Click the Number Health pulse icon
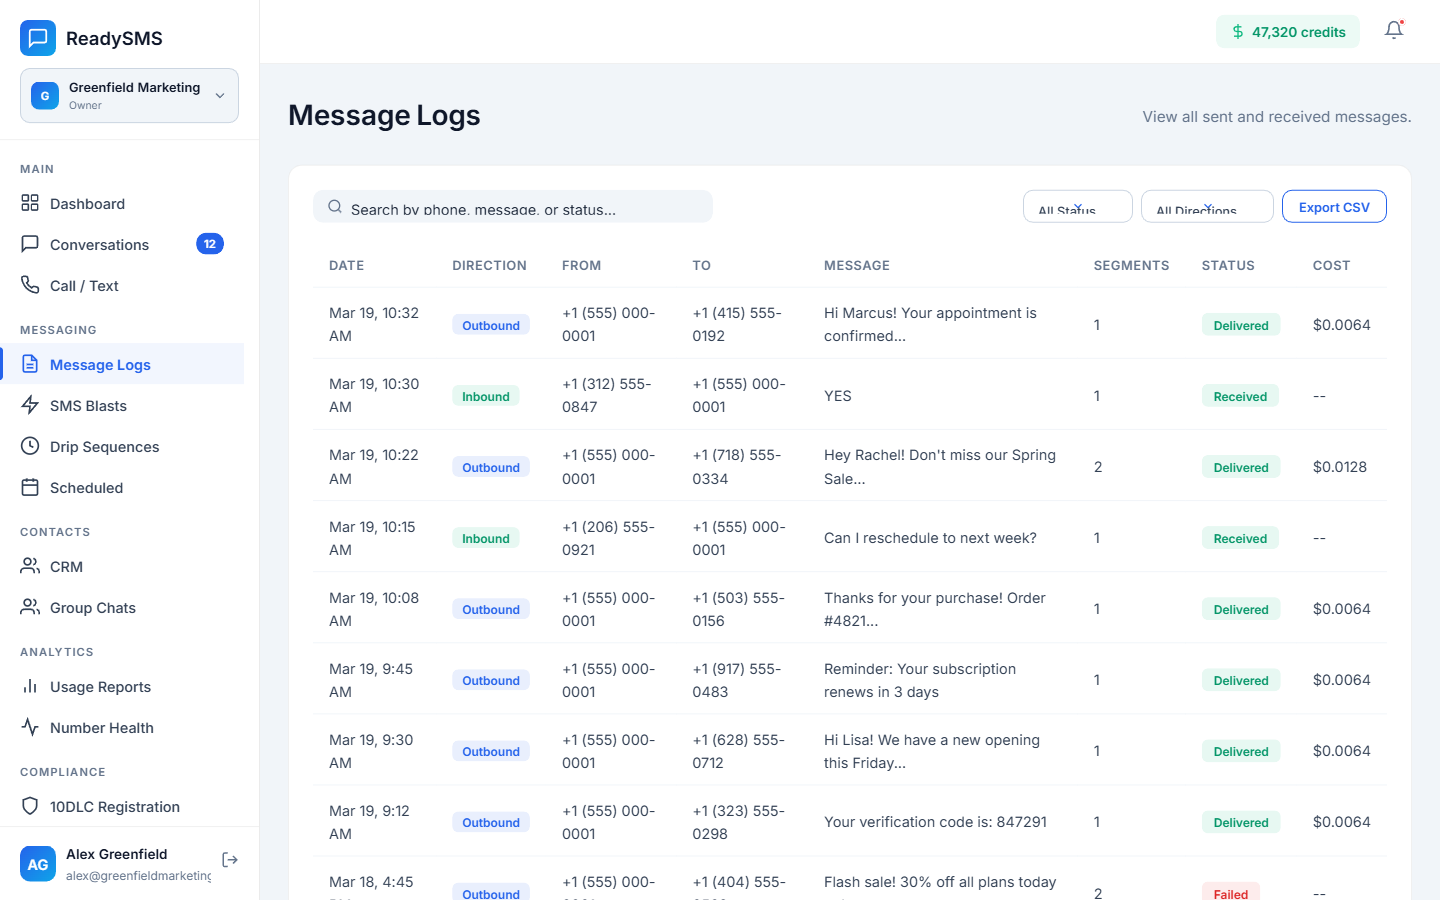 click(x=30, y=727)
